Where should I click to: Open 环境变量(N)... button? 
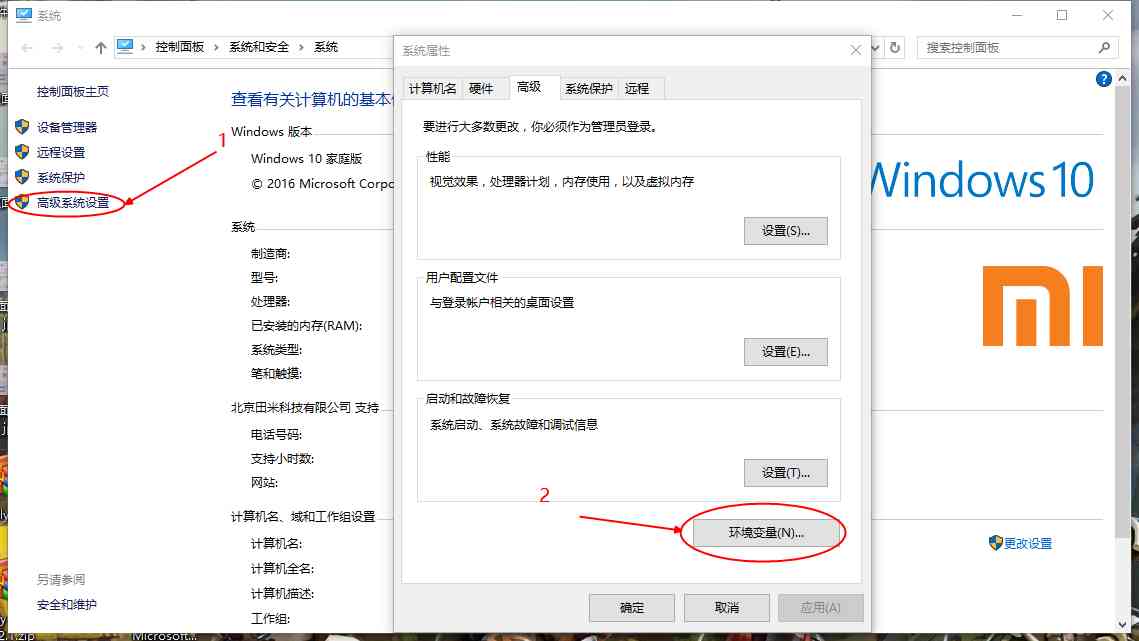tap(766, 533)
